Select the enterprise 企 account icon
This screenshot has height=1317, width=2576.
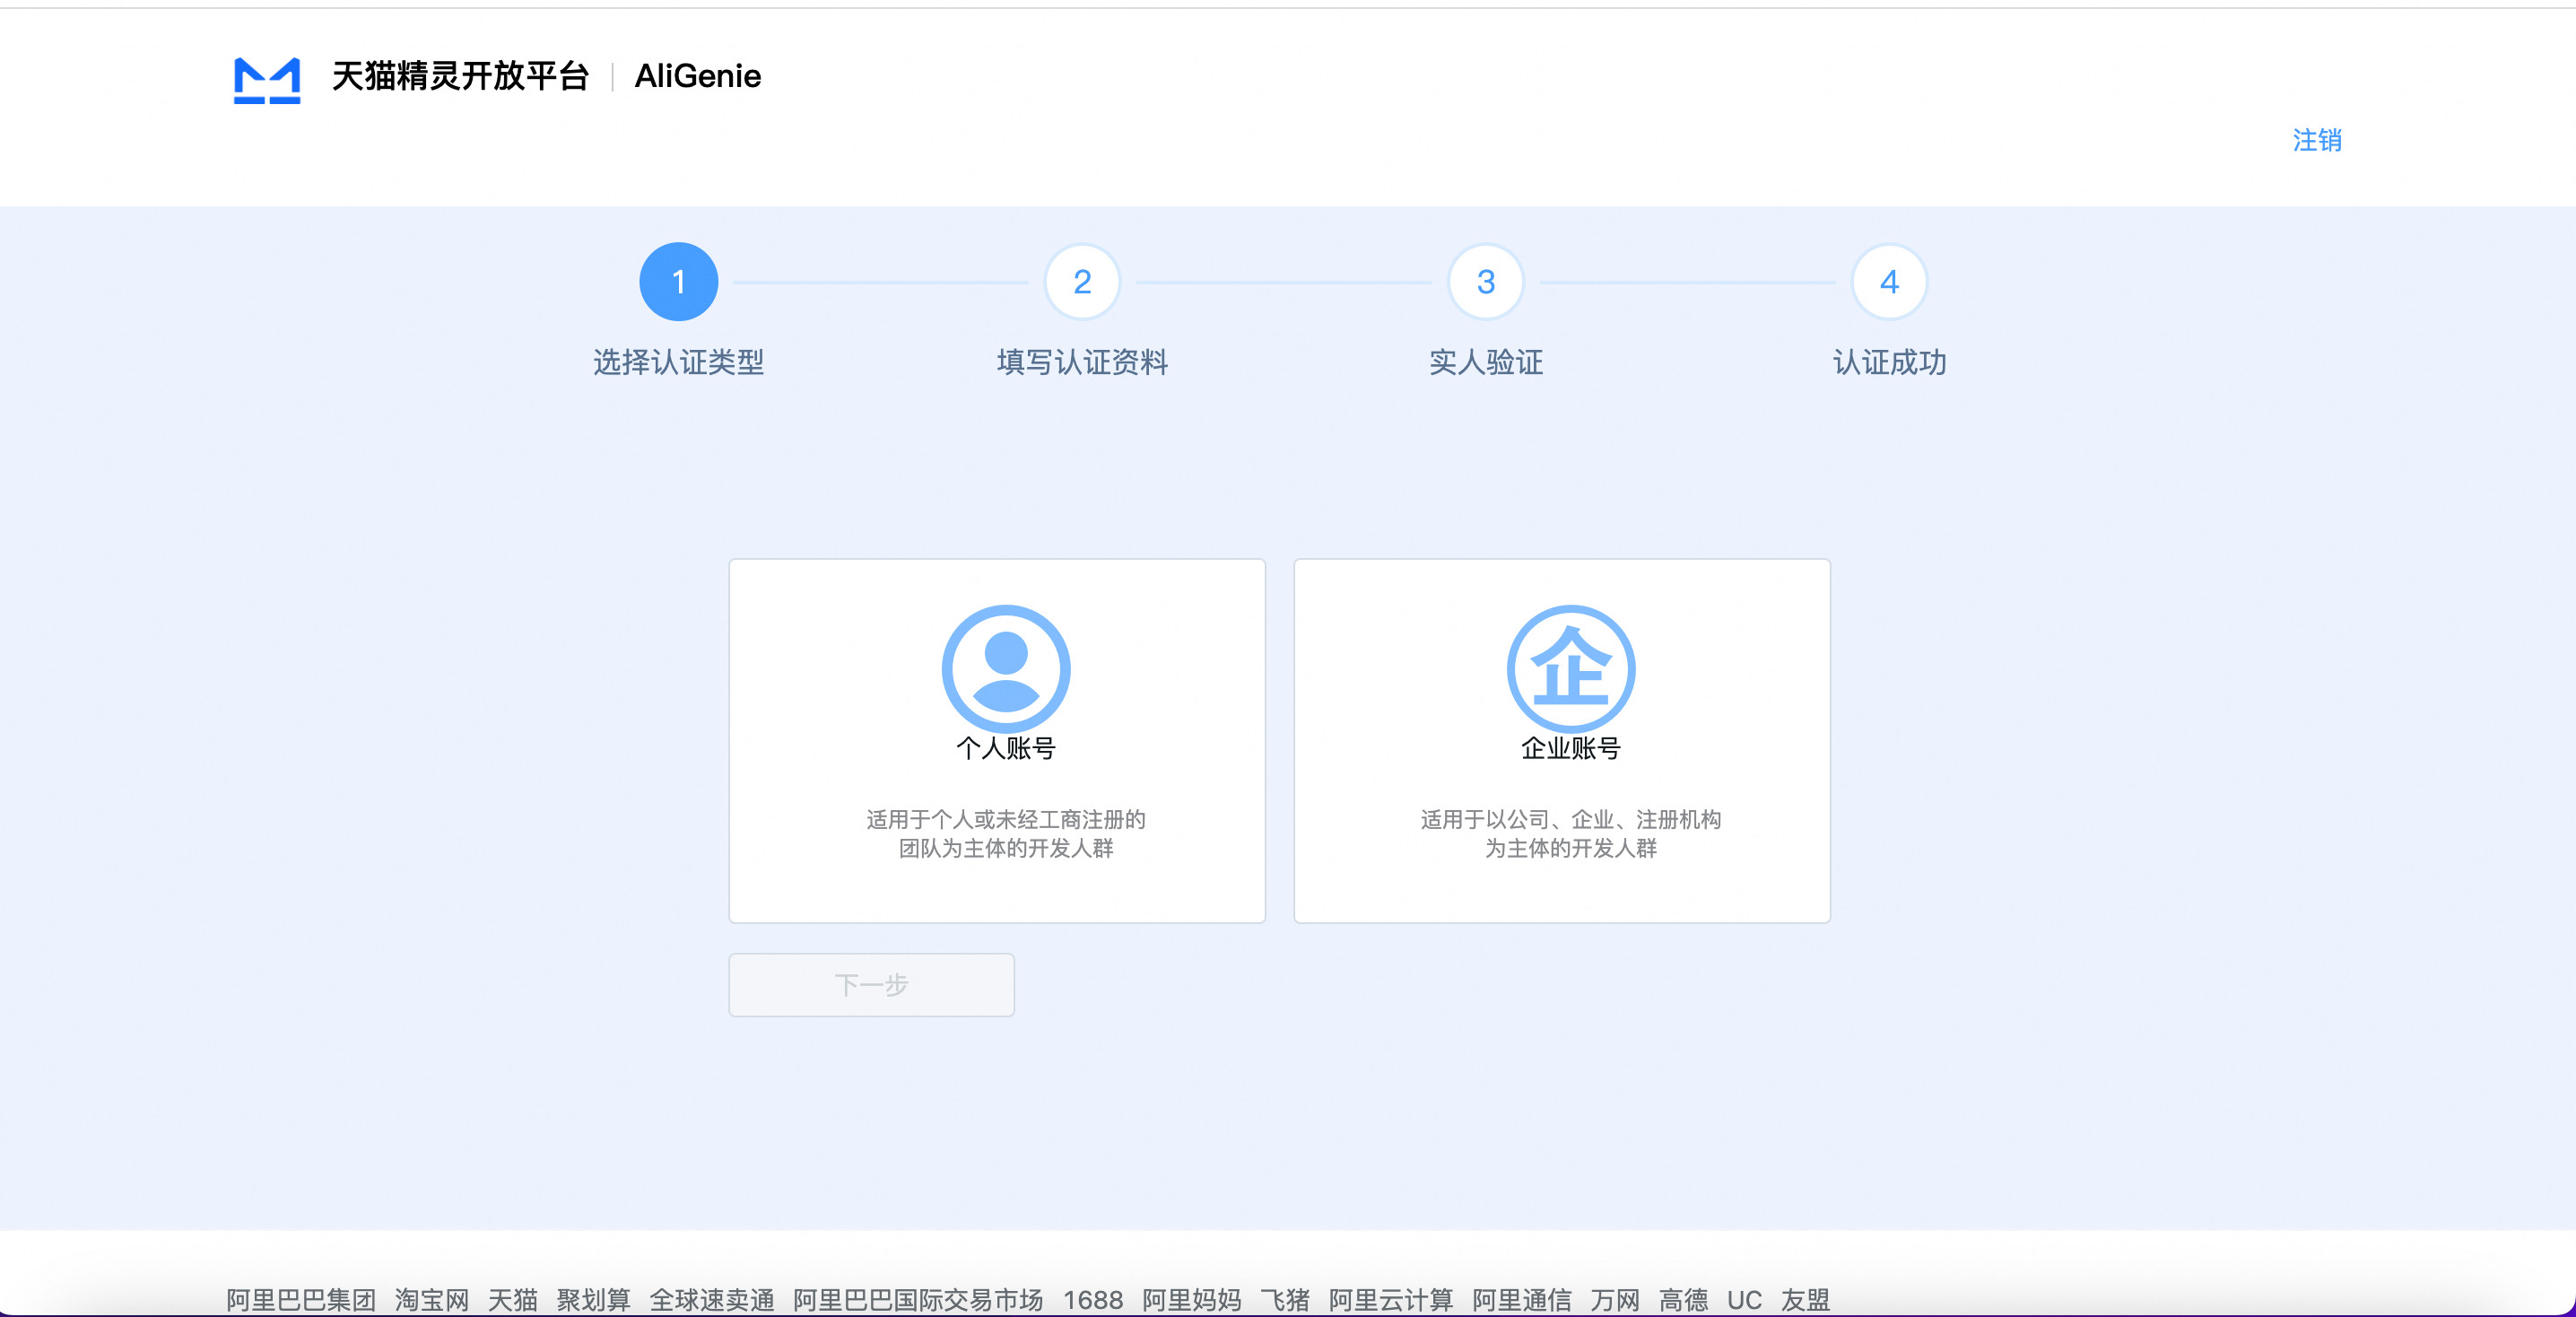pos(1571,669)
